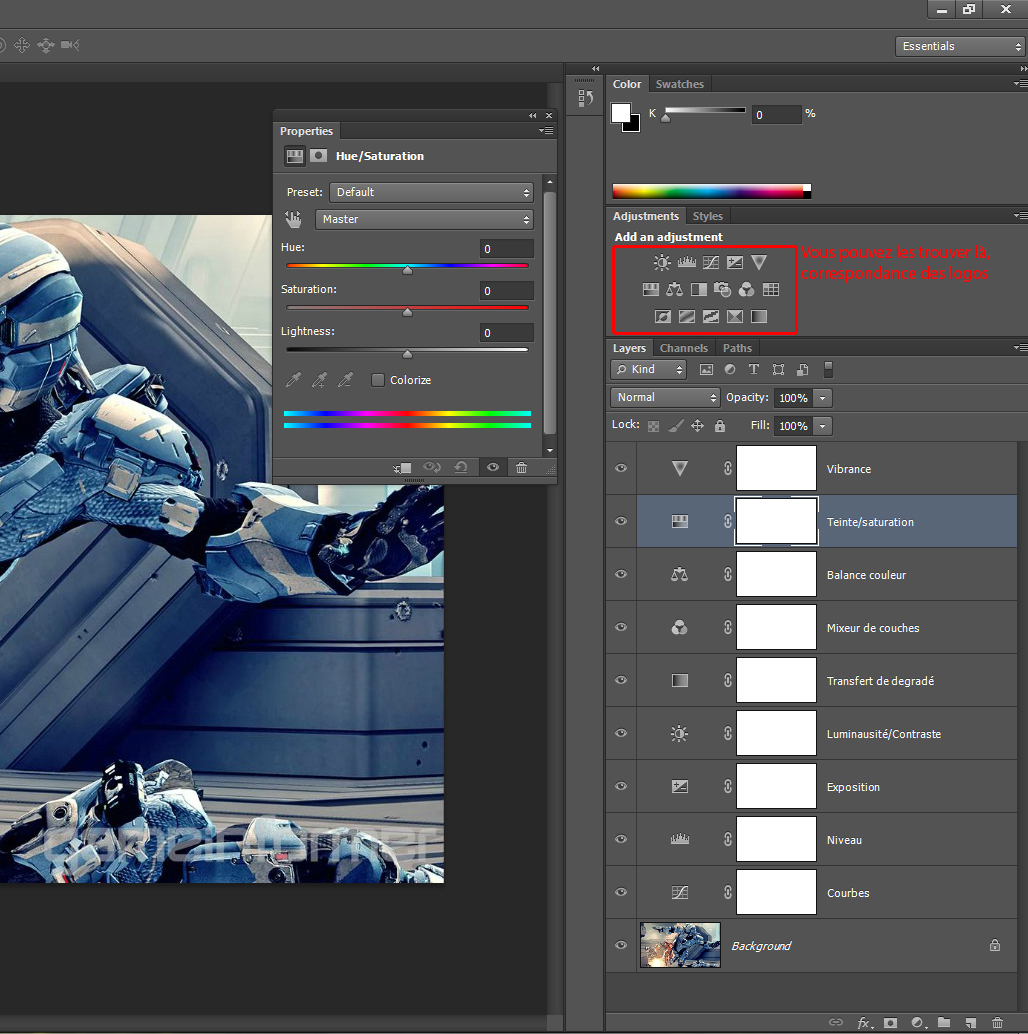The width and height of the screenshot is (1028, 1034).
Task: Add a Levels adjustment from Adjustments panel
Action: (686, 262)
